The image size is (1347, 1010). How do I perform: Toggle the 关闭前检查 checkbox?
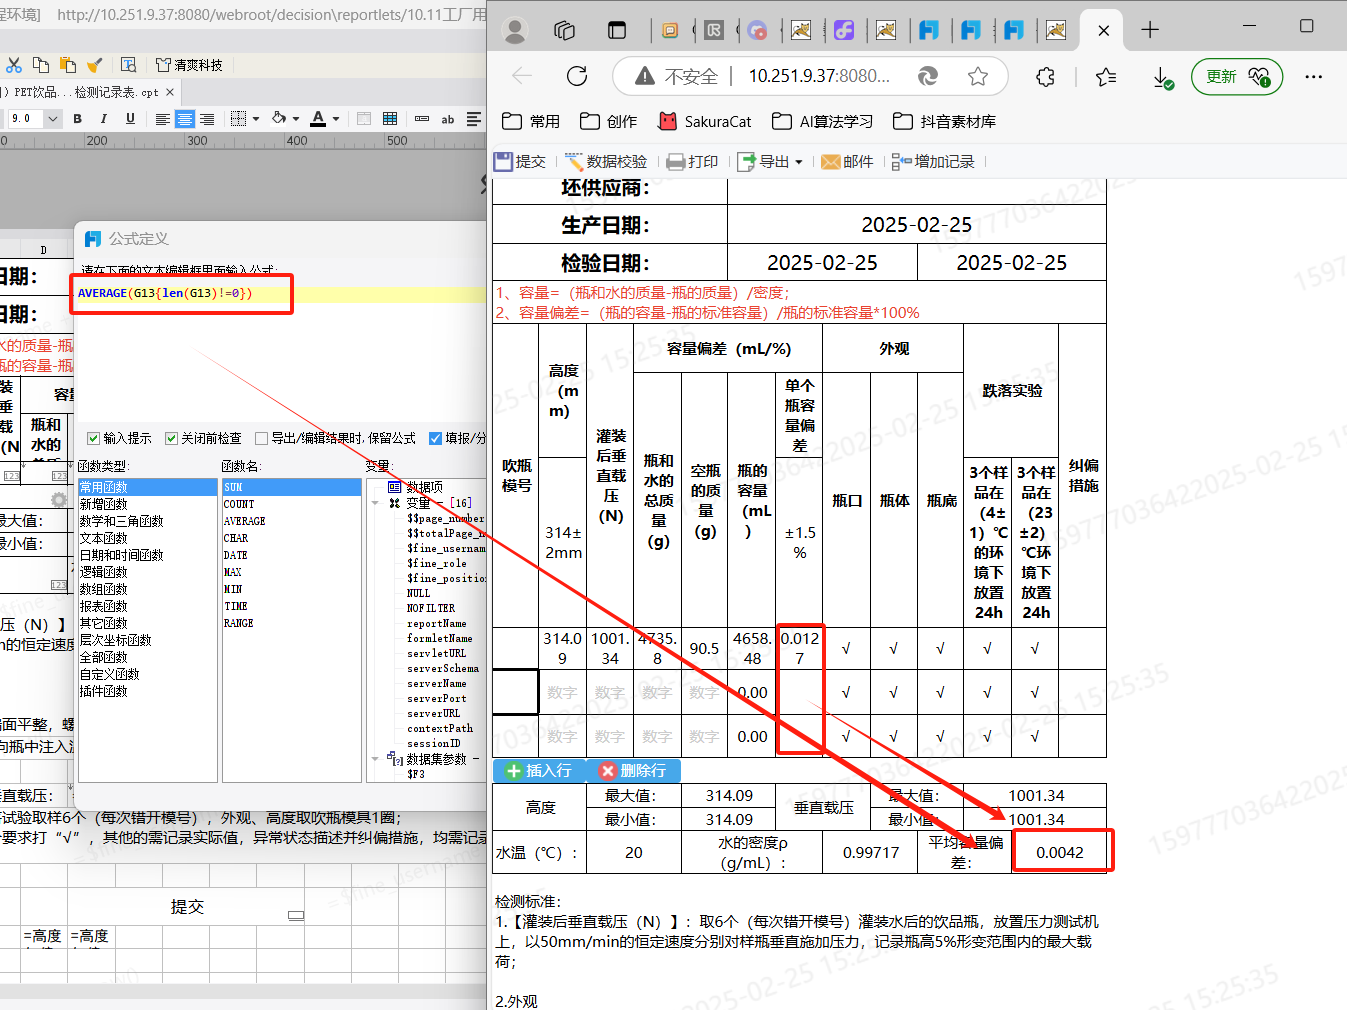pyautogui.click(x=172, y=438)
